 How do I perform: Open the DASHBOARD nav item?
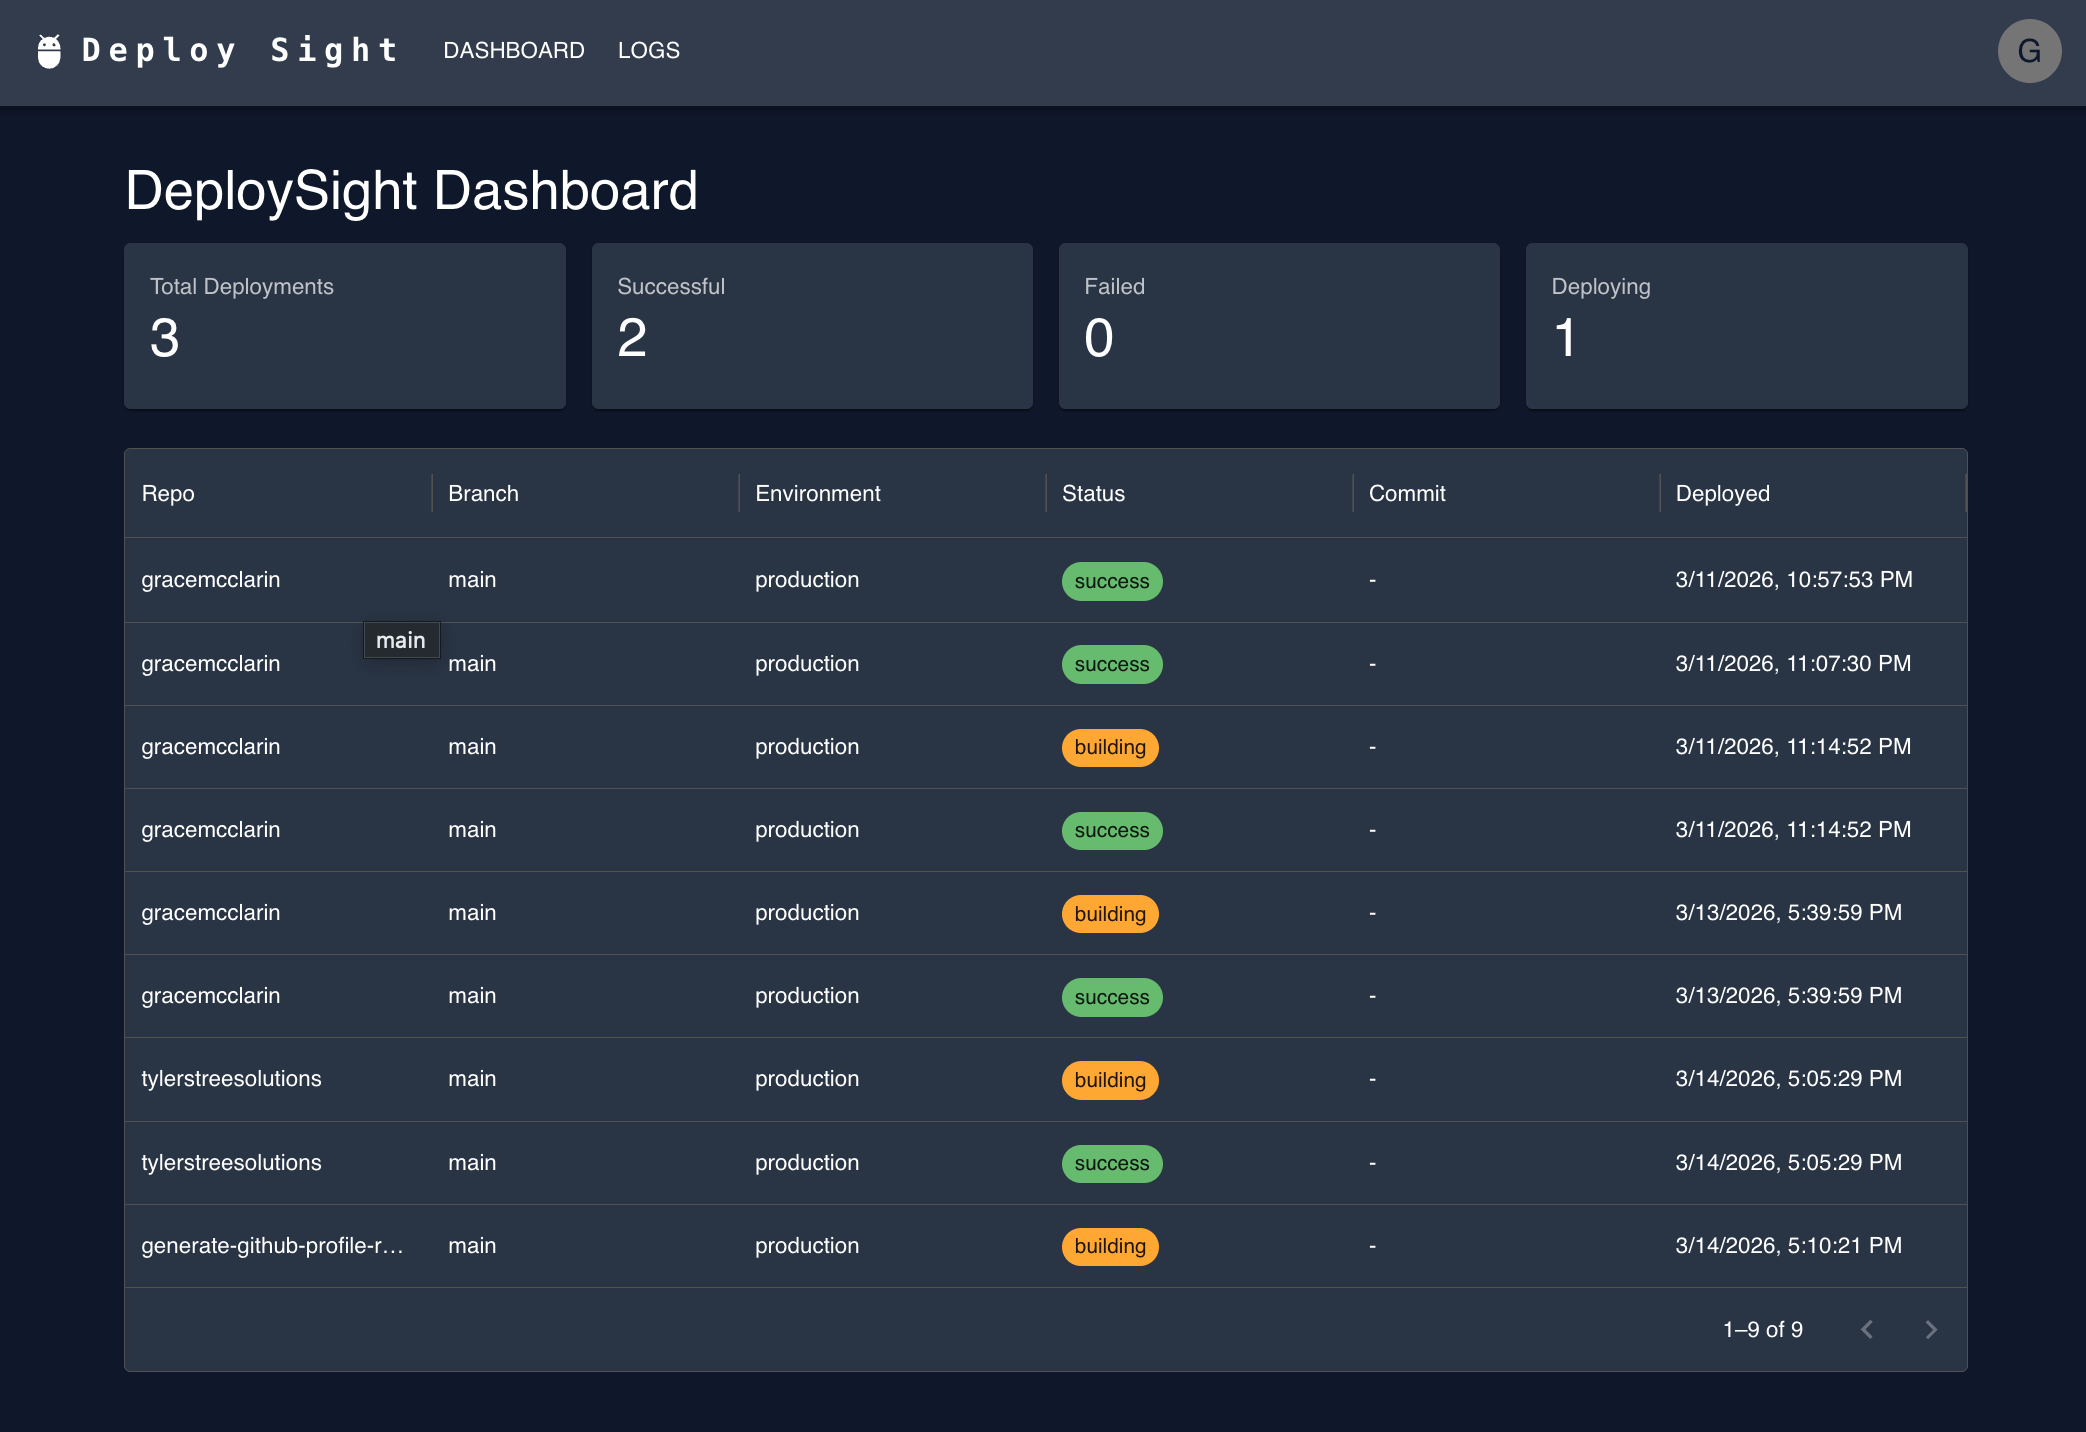(x=513, y=51)
